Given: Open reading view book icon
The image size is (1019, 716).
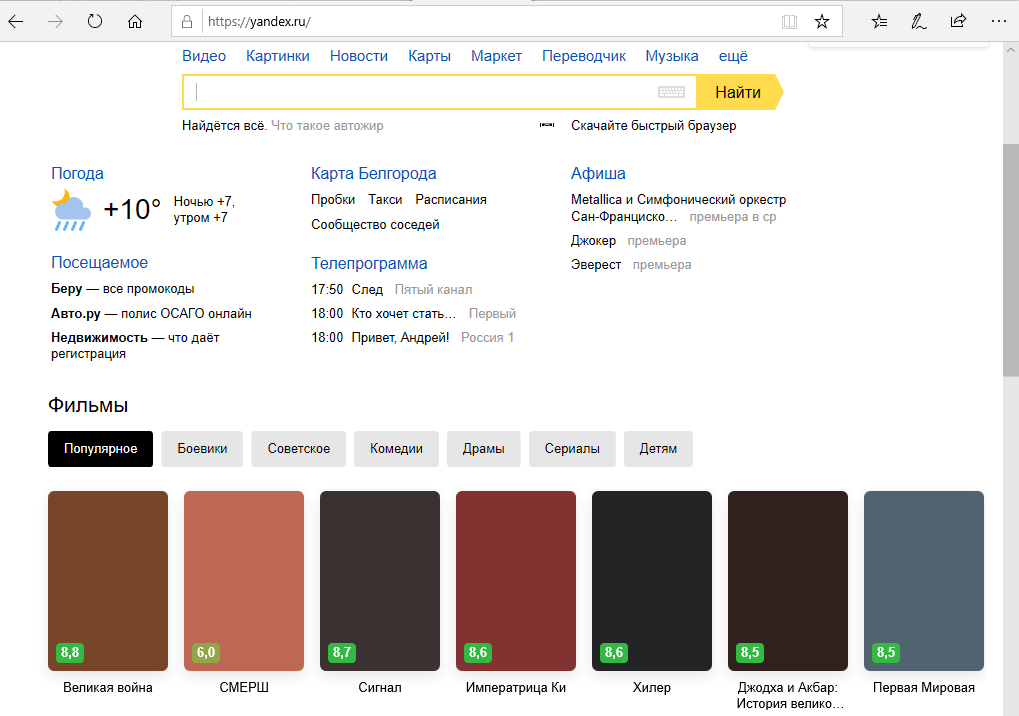Looking at the screenshot, I should 789,21.
